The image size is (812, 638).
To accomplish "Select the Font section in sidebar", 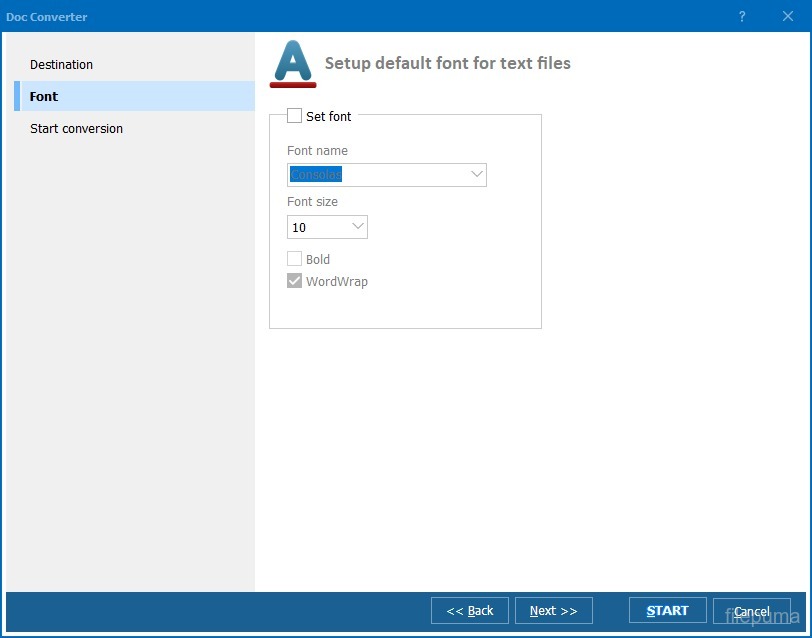I will [44, 96].
